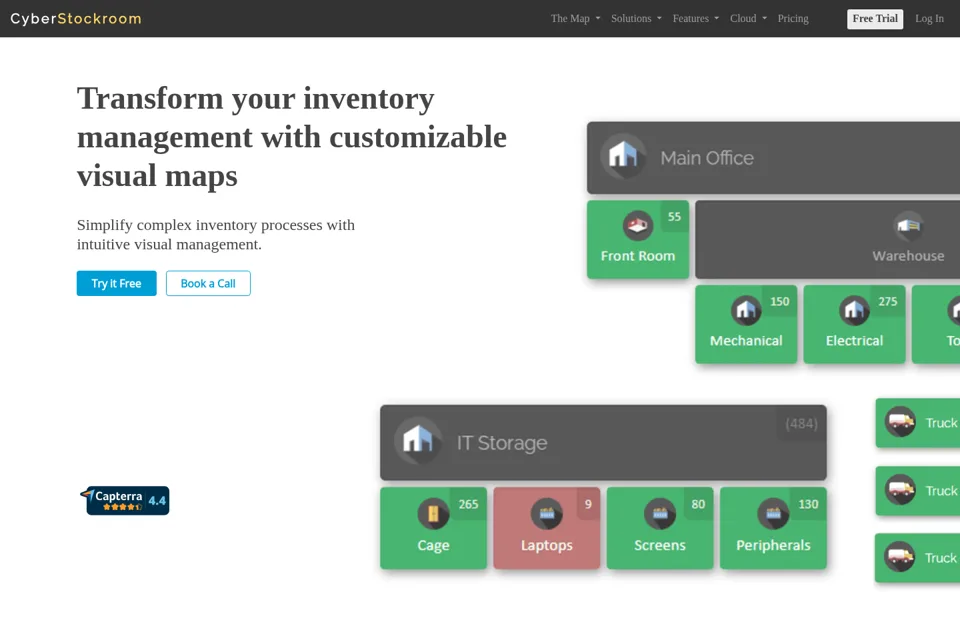Image resolution: width=960 pixels, height=640 pixels.
Task: Click the Cage locker icon
Action: 433,513
